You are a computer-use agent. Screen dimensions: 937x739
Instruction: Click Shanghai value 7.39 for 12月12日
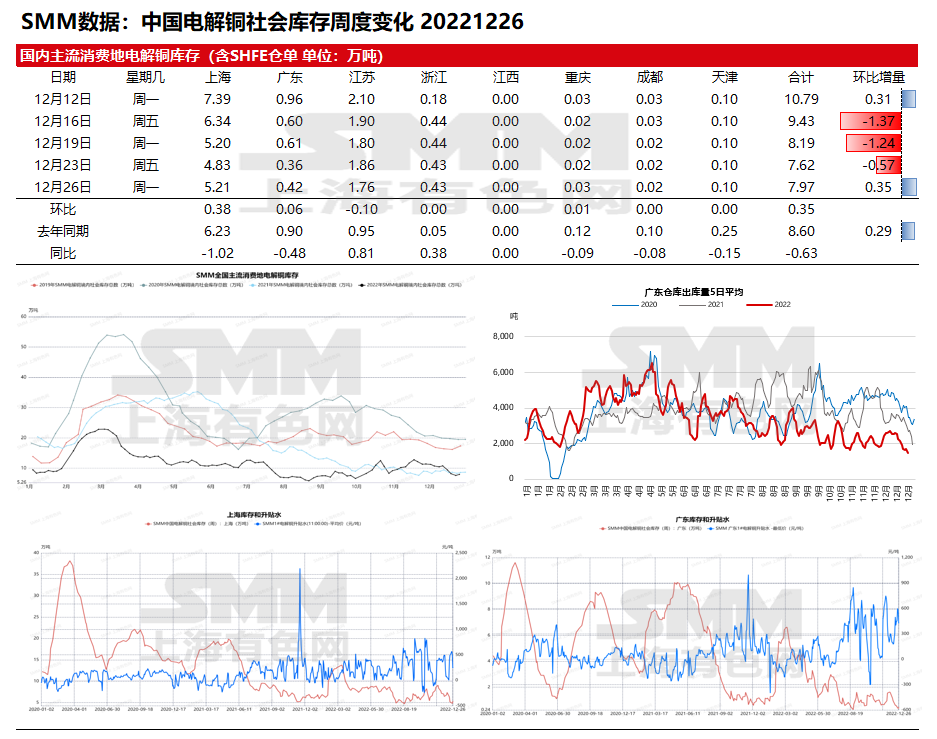point(218,99)
